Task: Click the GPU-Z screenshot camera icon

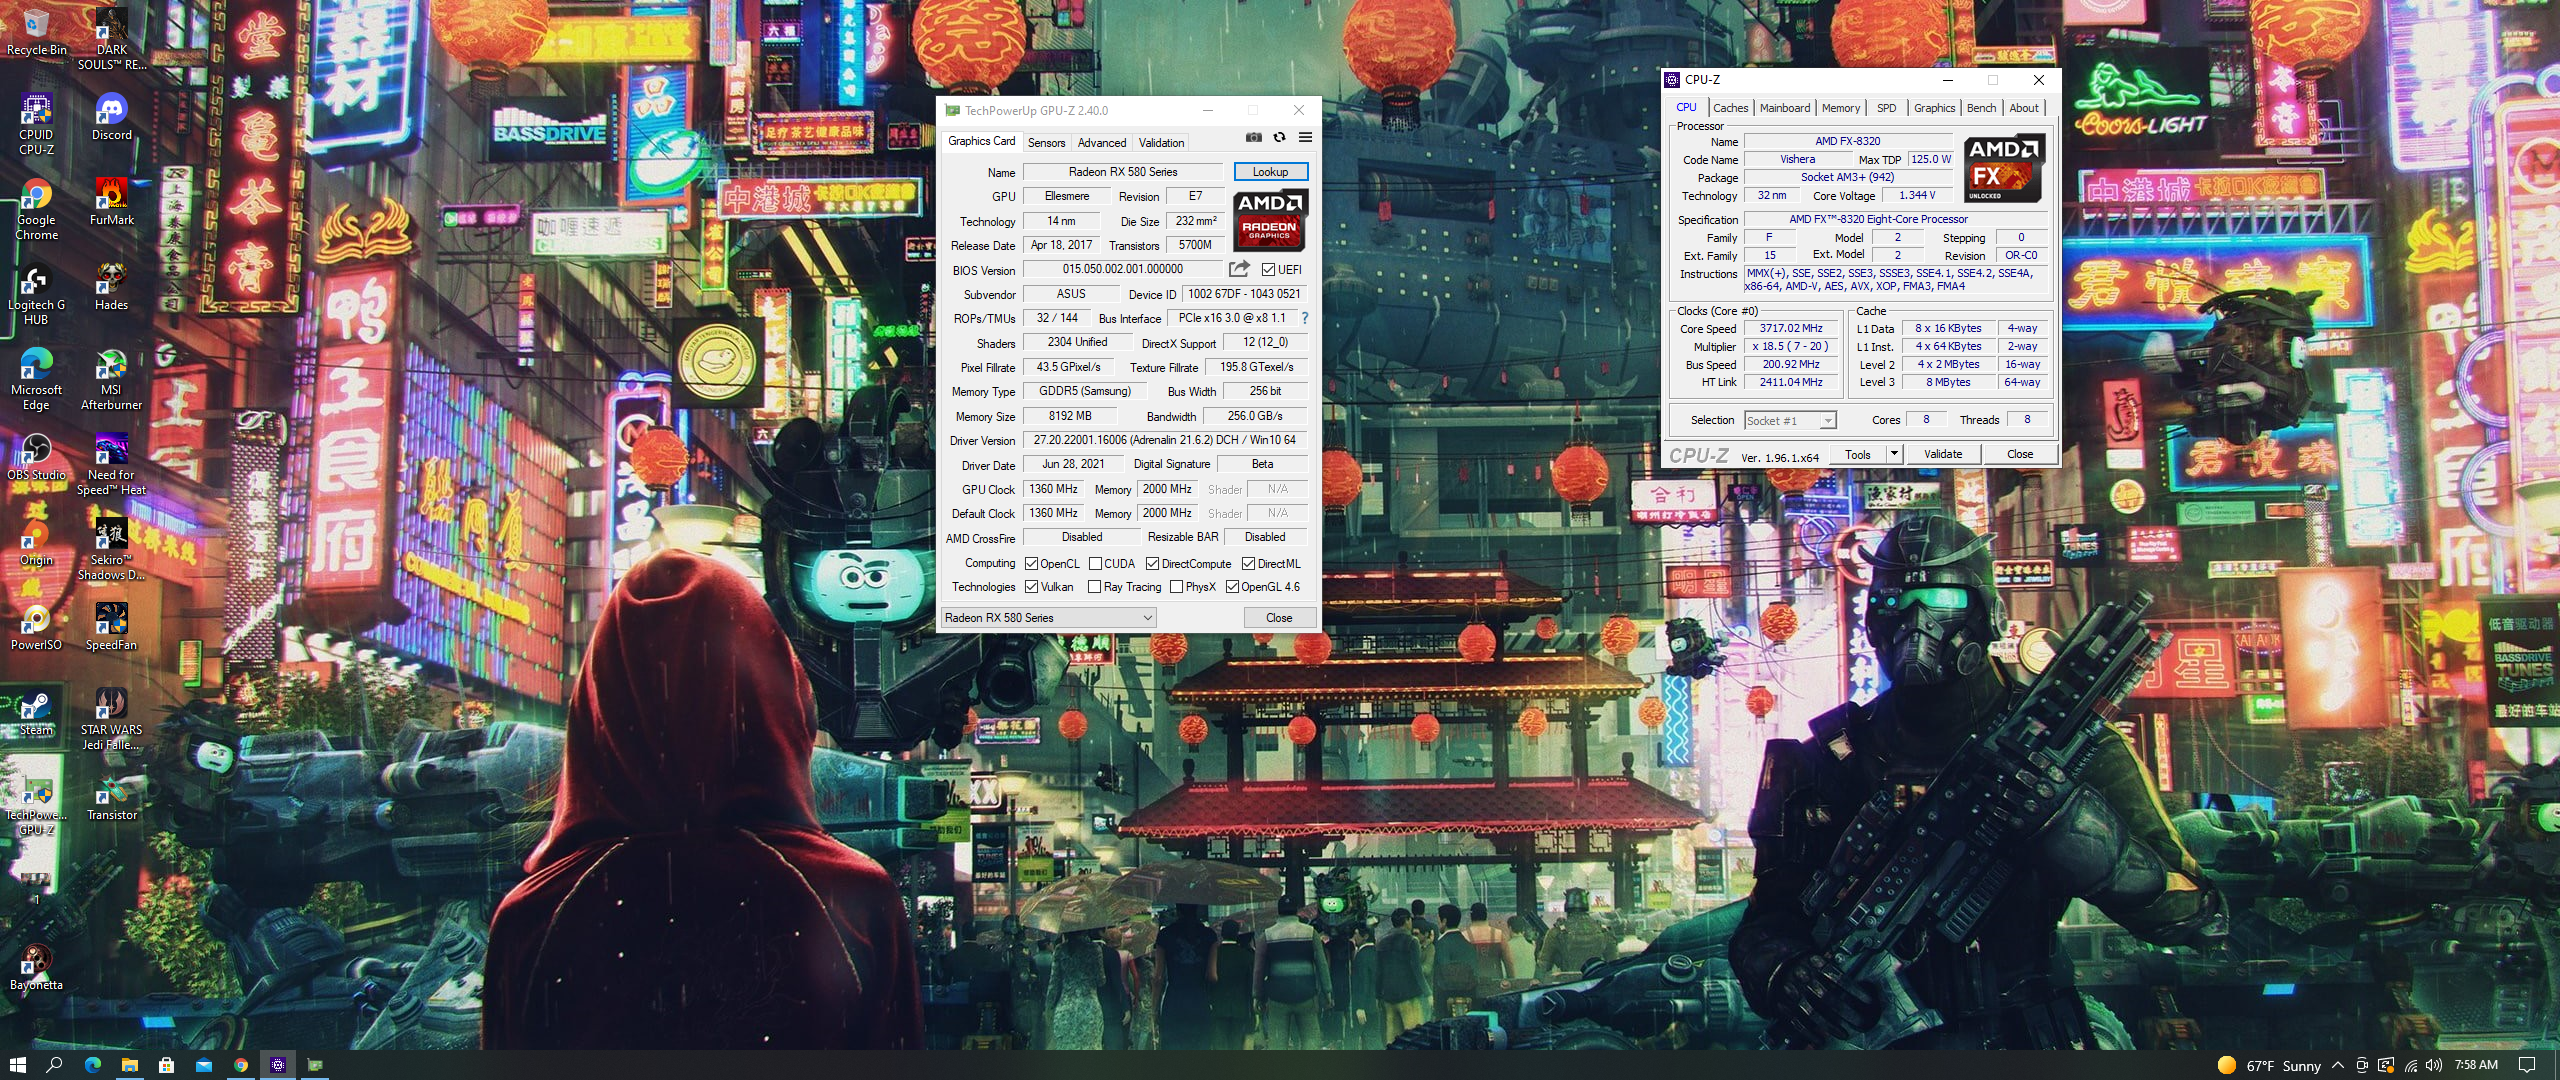Action: (x=1253, y=138)
